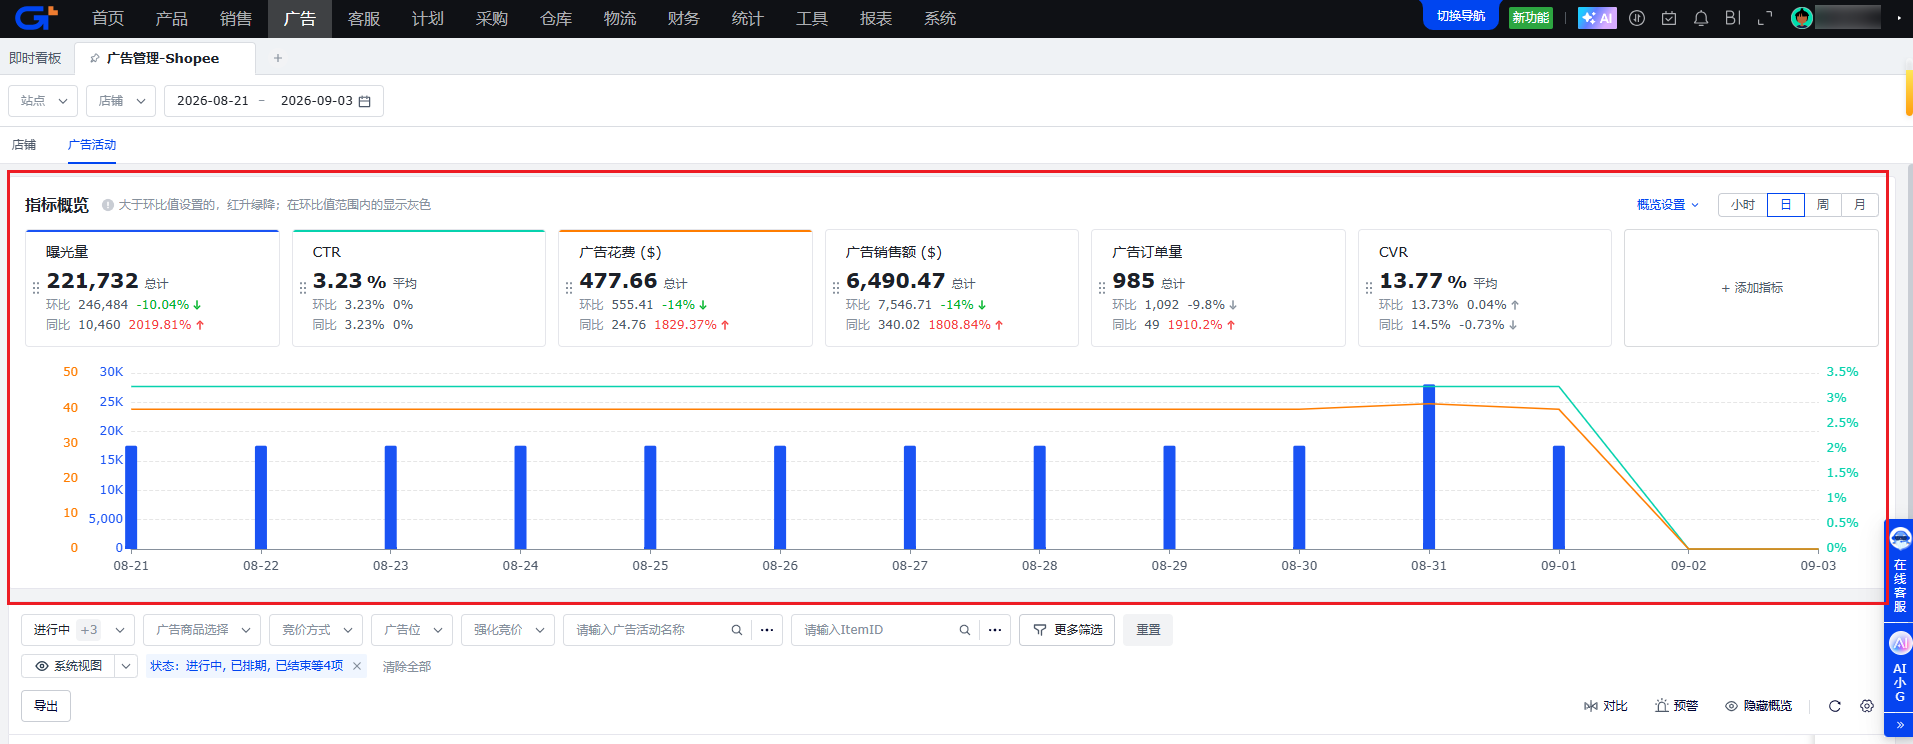Hide overview using 隐藏概览
1913x744 pixels.
[x=1759, y=706]
